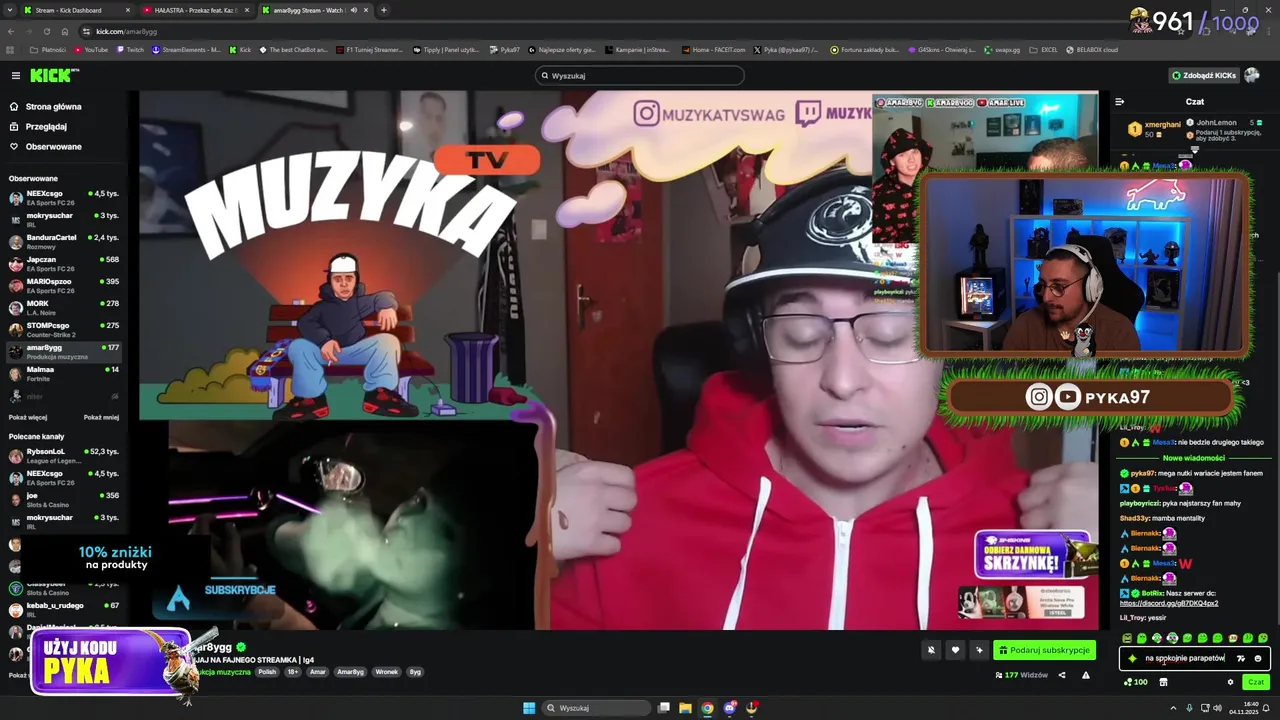Click the translate icon in chat input

click(x=1241, y=658)
